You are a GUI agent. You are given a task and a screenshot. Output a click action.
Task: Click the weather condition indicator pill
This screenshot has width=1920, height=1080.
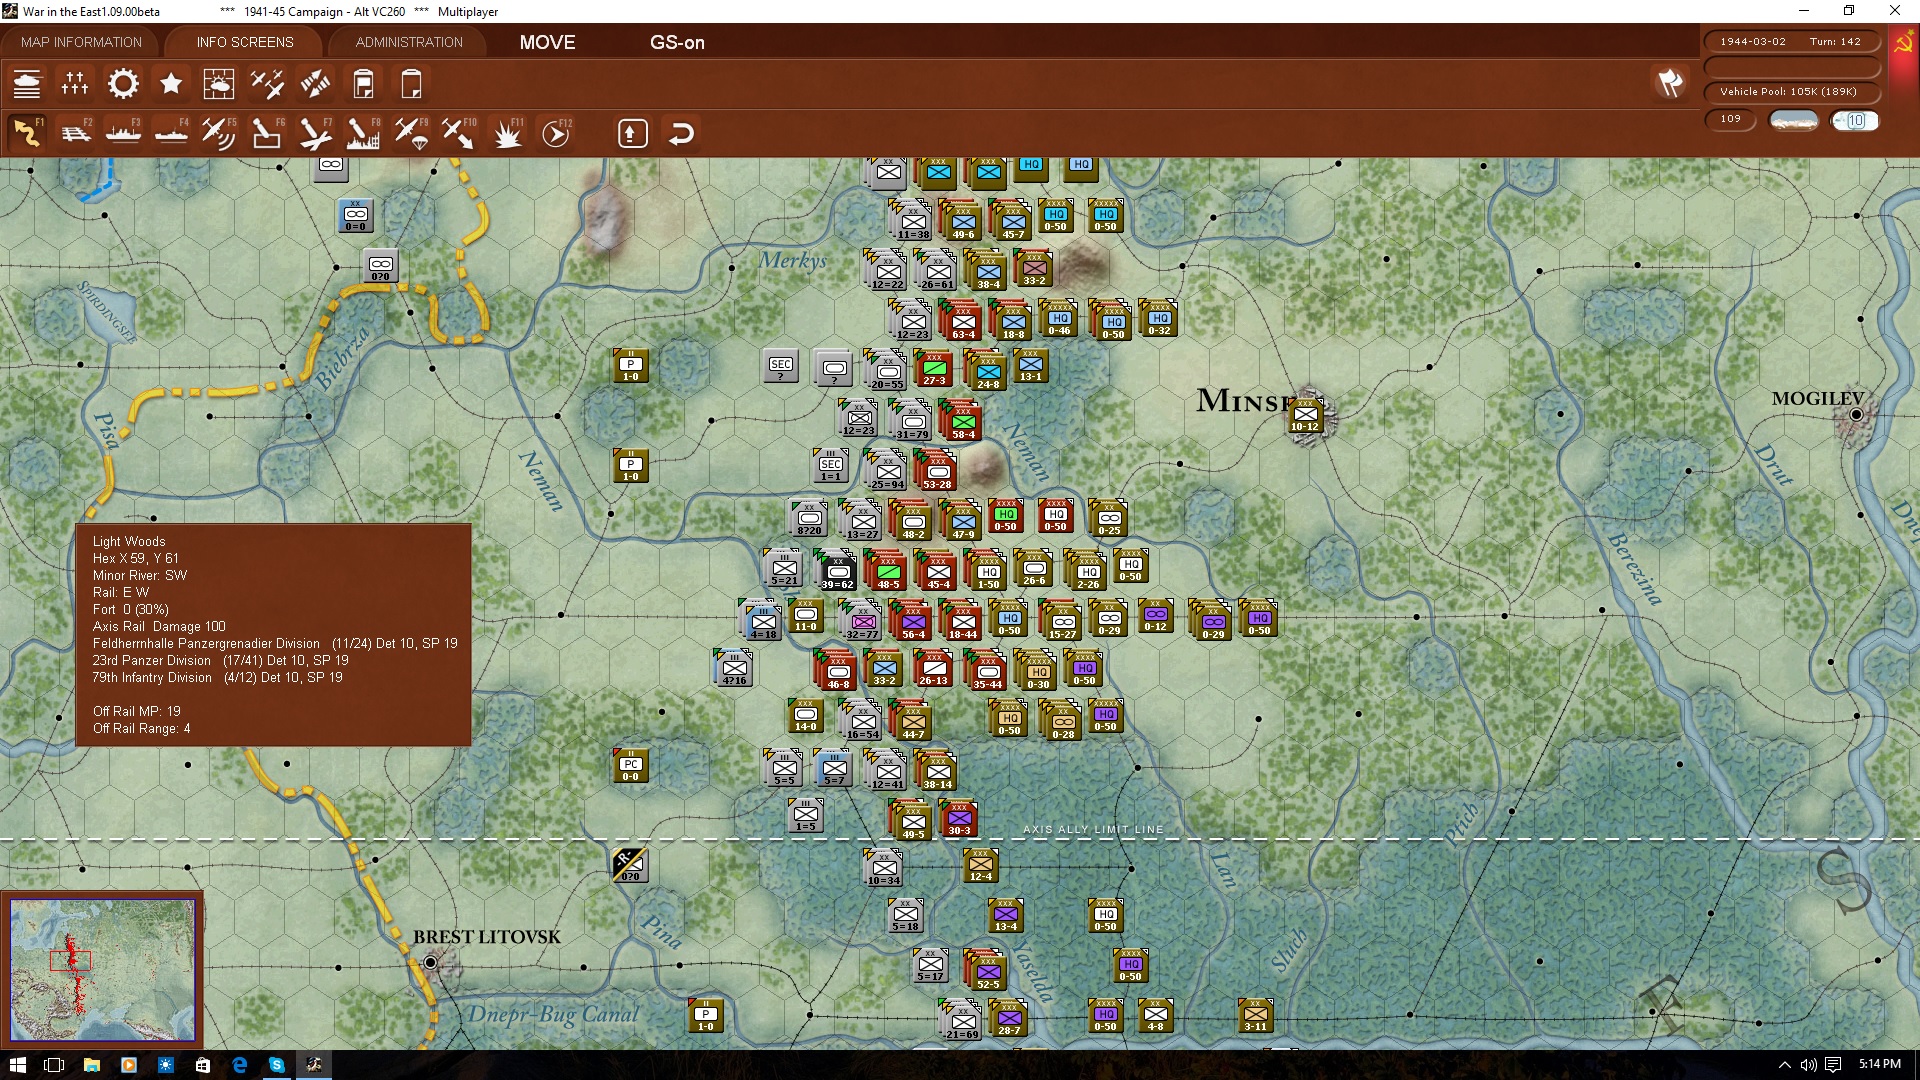(x=1793, y=120)
